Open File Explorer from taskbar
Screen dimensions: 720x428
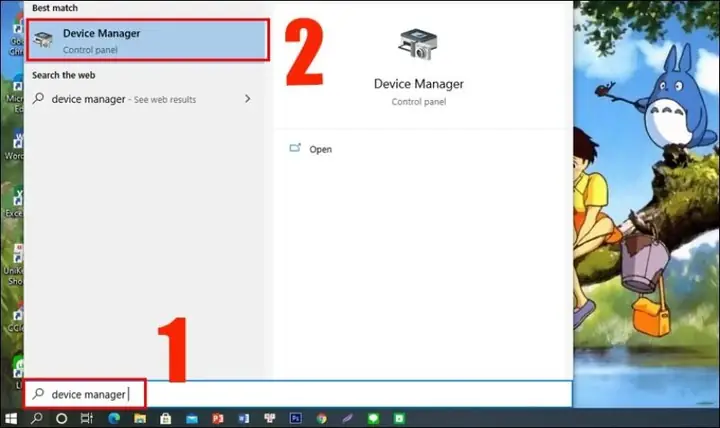(x=140, y=418)
